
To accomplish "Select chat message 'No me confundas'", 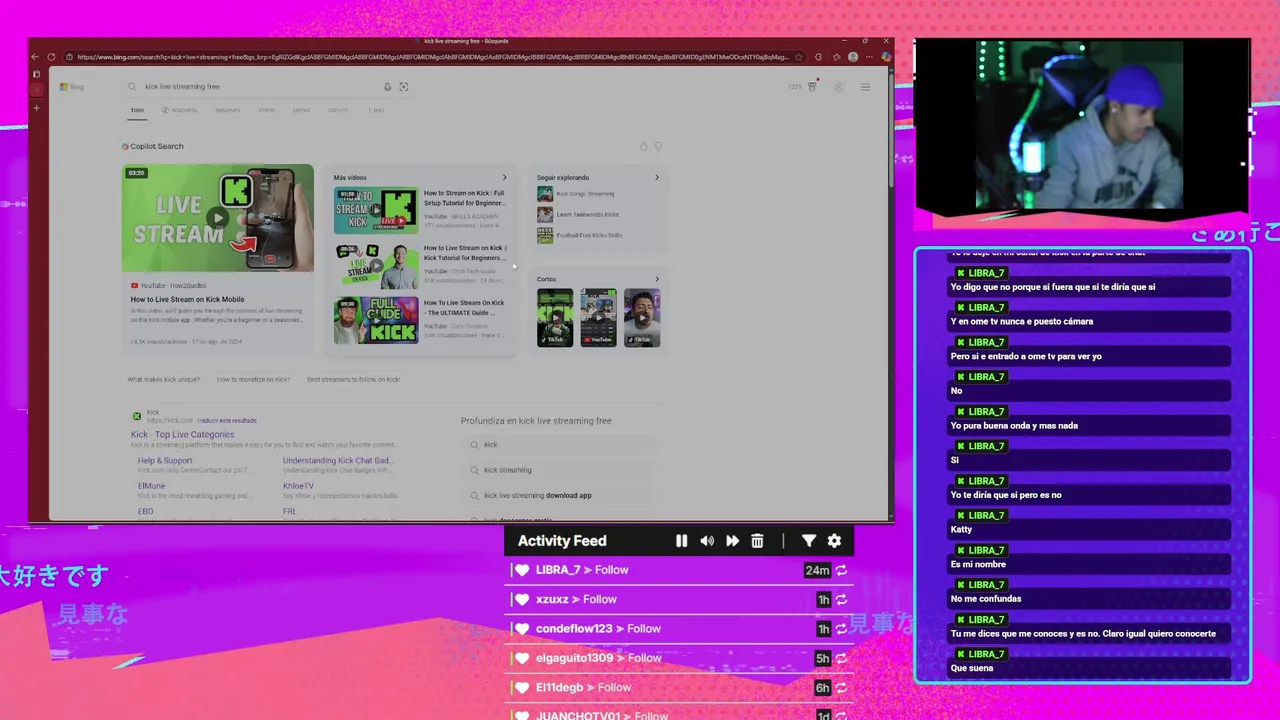I will [x=986, y=599].
